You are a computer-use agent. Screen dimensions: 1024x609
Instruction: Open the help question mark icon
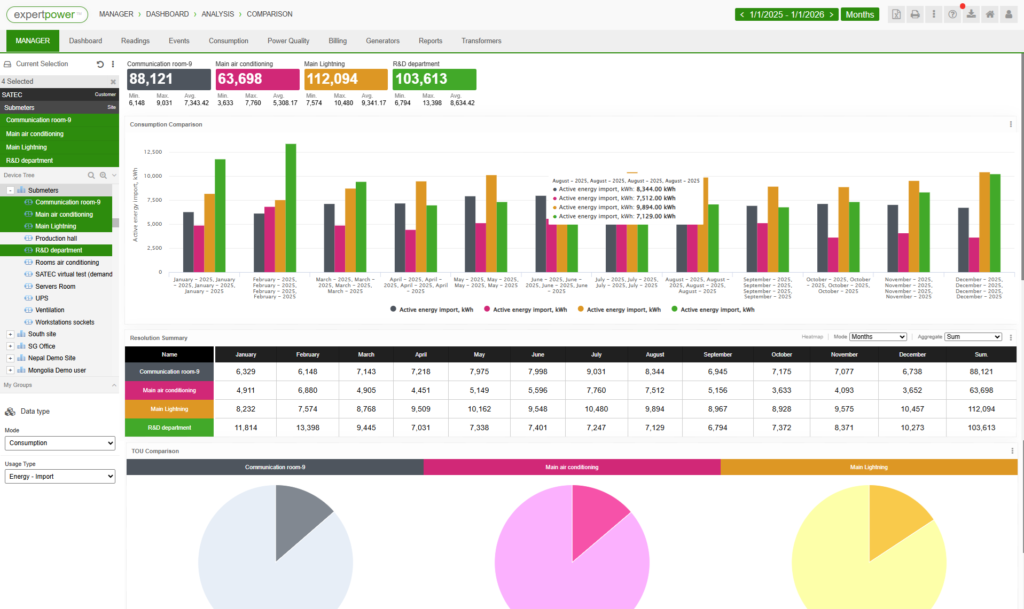(x=953, y=14)
